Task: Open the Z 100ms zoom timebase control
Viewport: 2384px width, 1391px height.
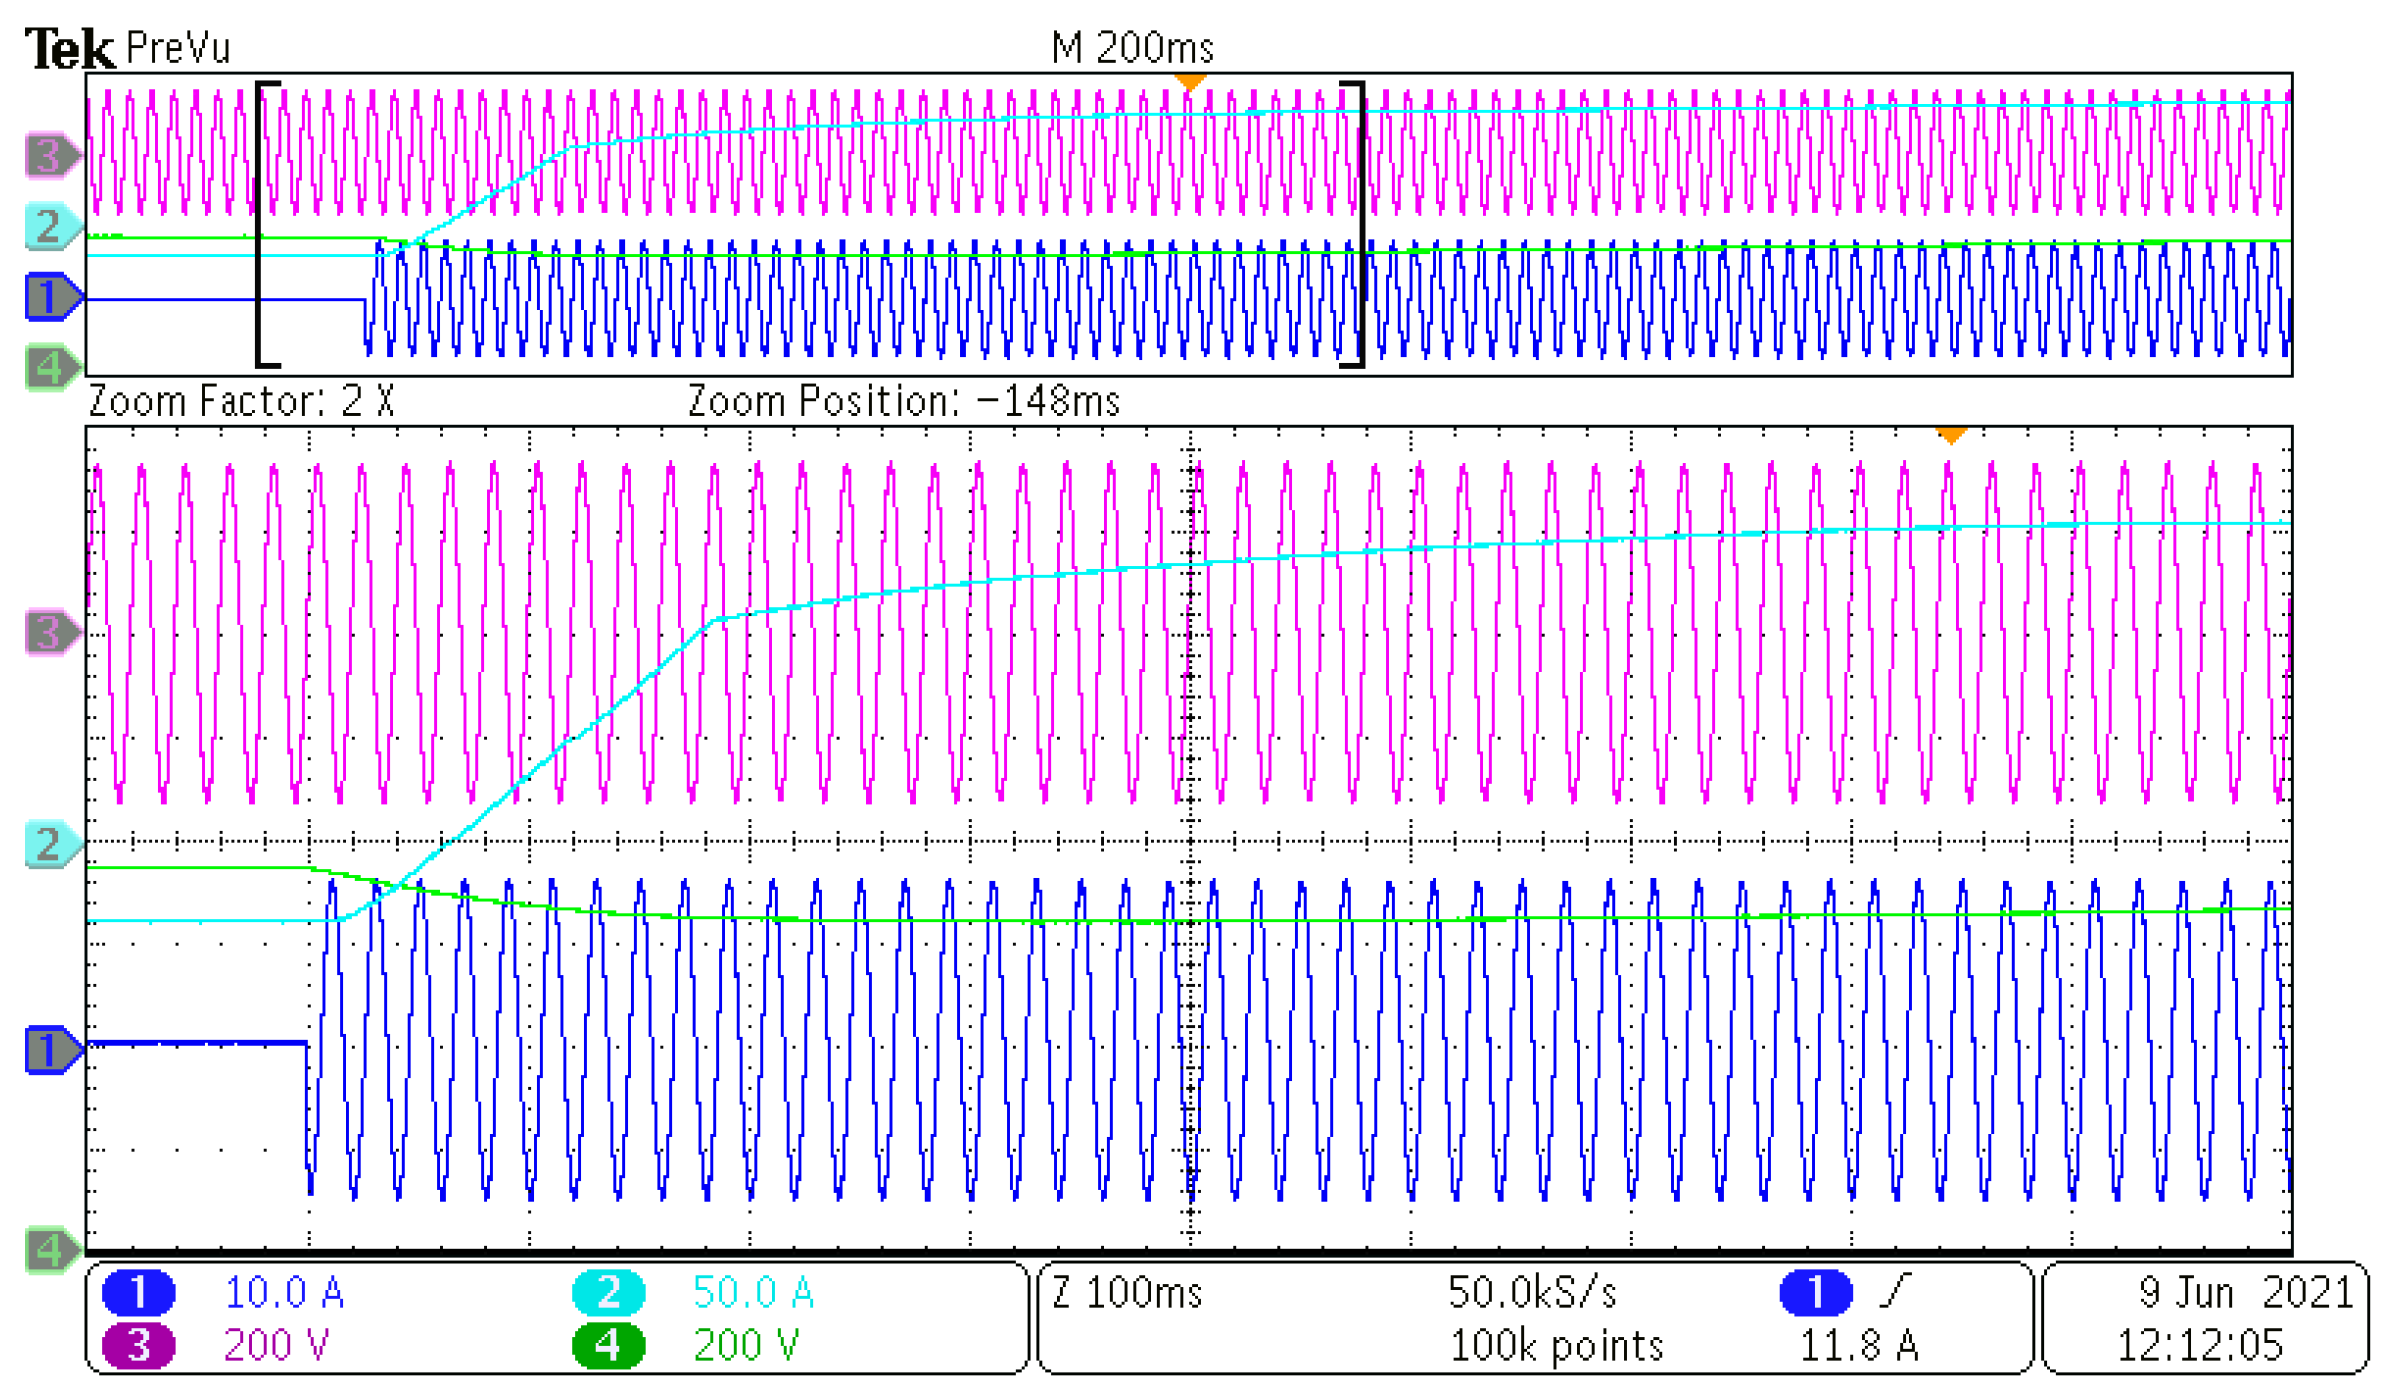Action: pos(1125,1291)
